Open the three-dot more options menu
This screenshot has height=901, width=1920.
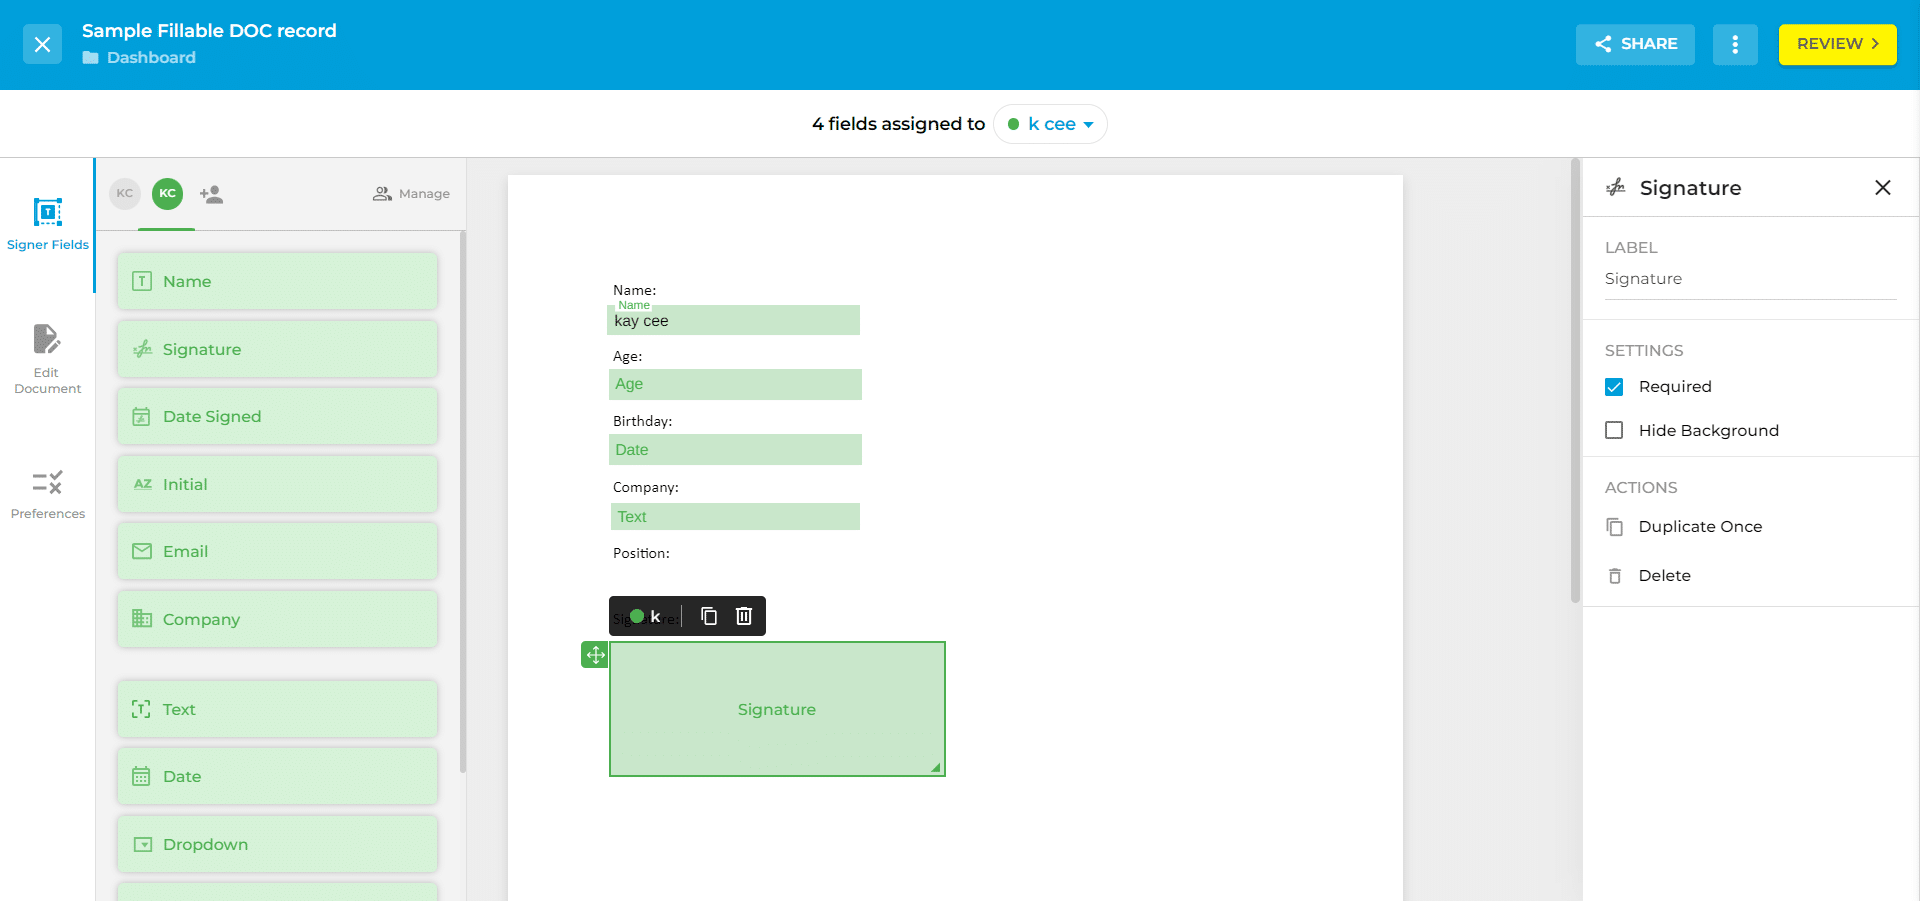1735,44
